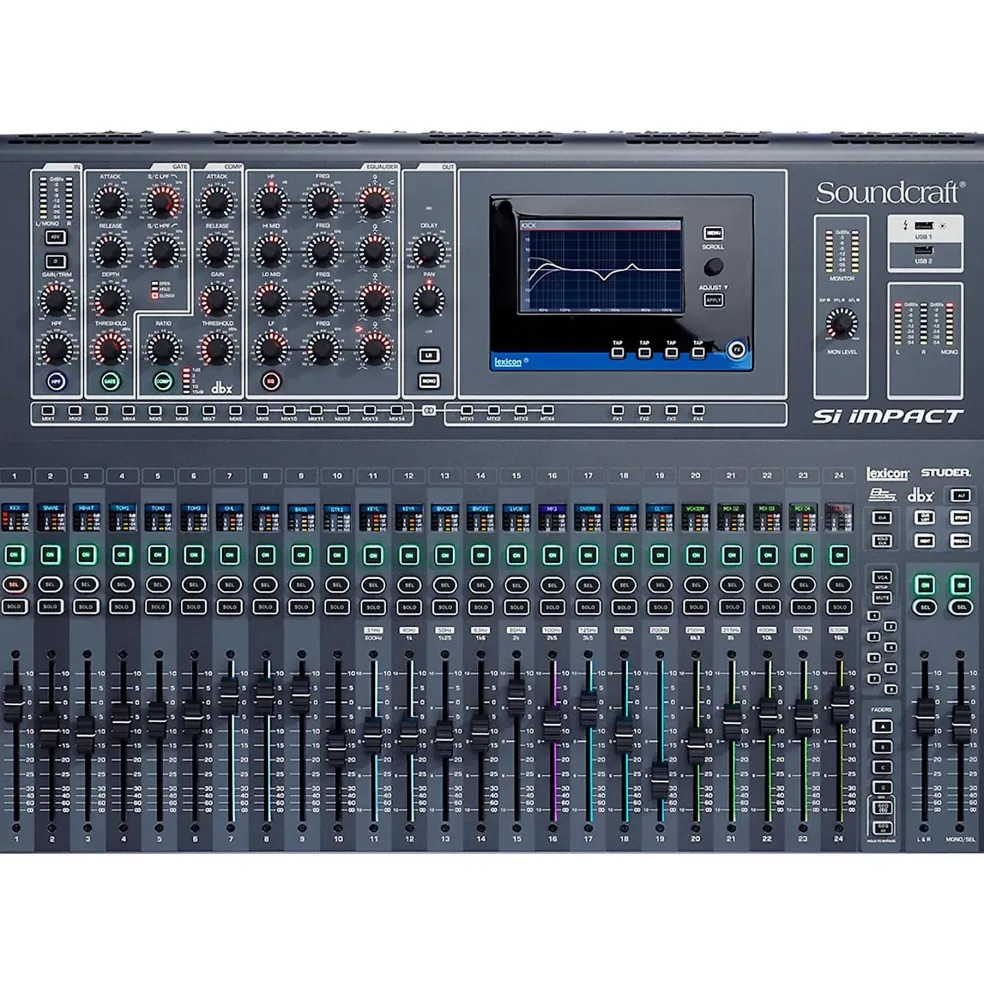Click the L&R master fader cap

[924, 719]
